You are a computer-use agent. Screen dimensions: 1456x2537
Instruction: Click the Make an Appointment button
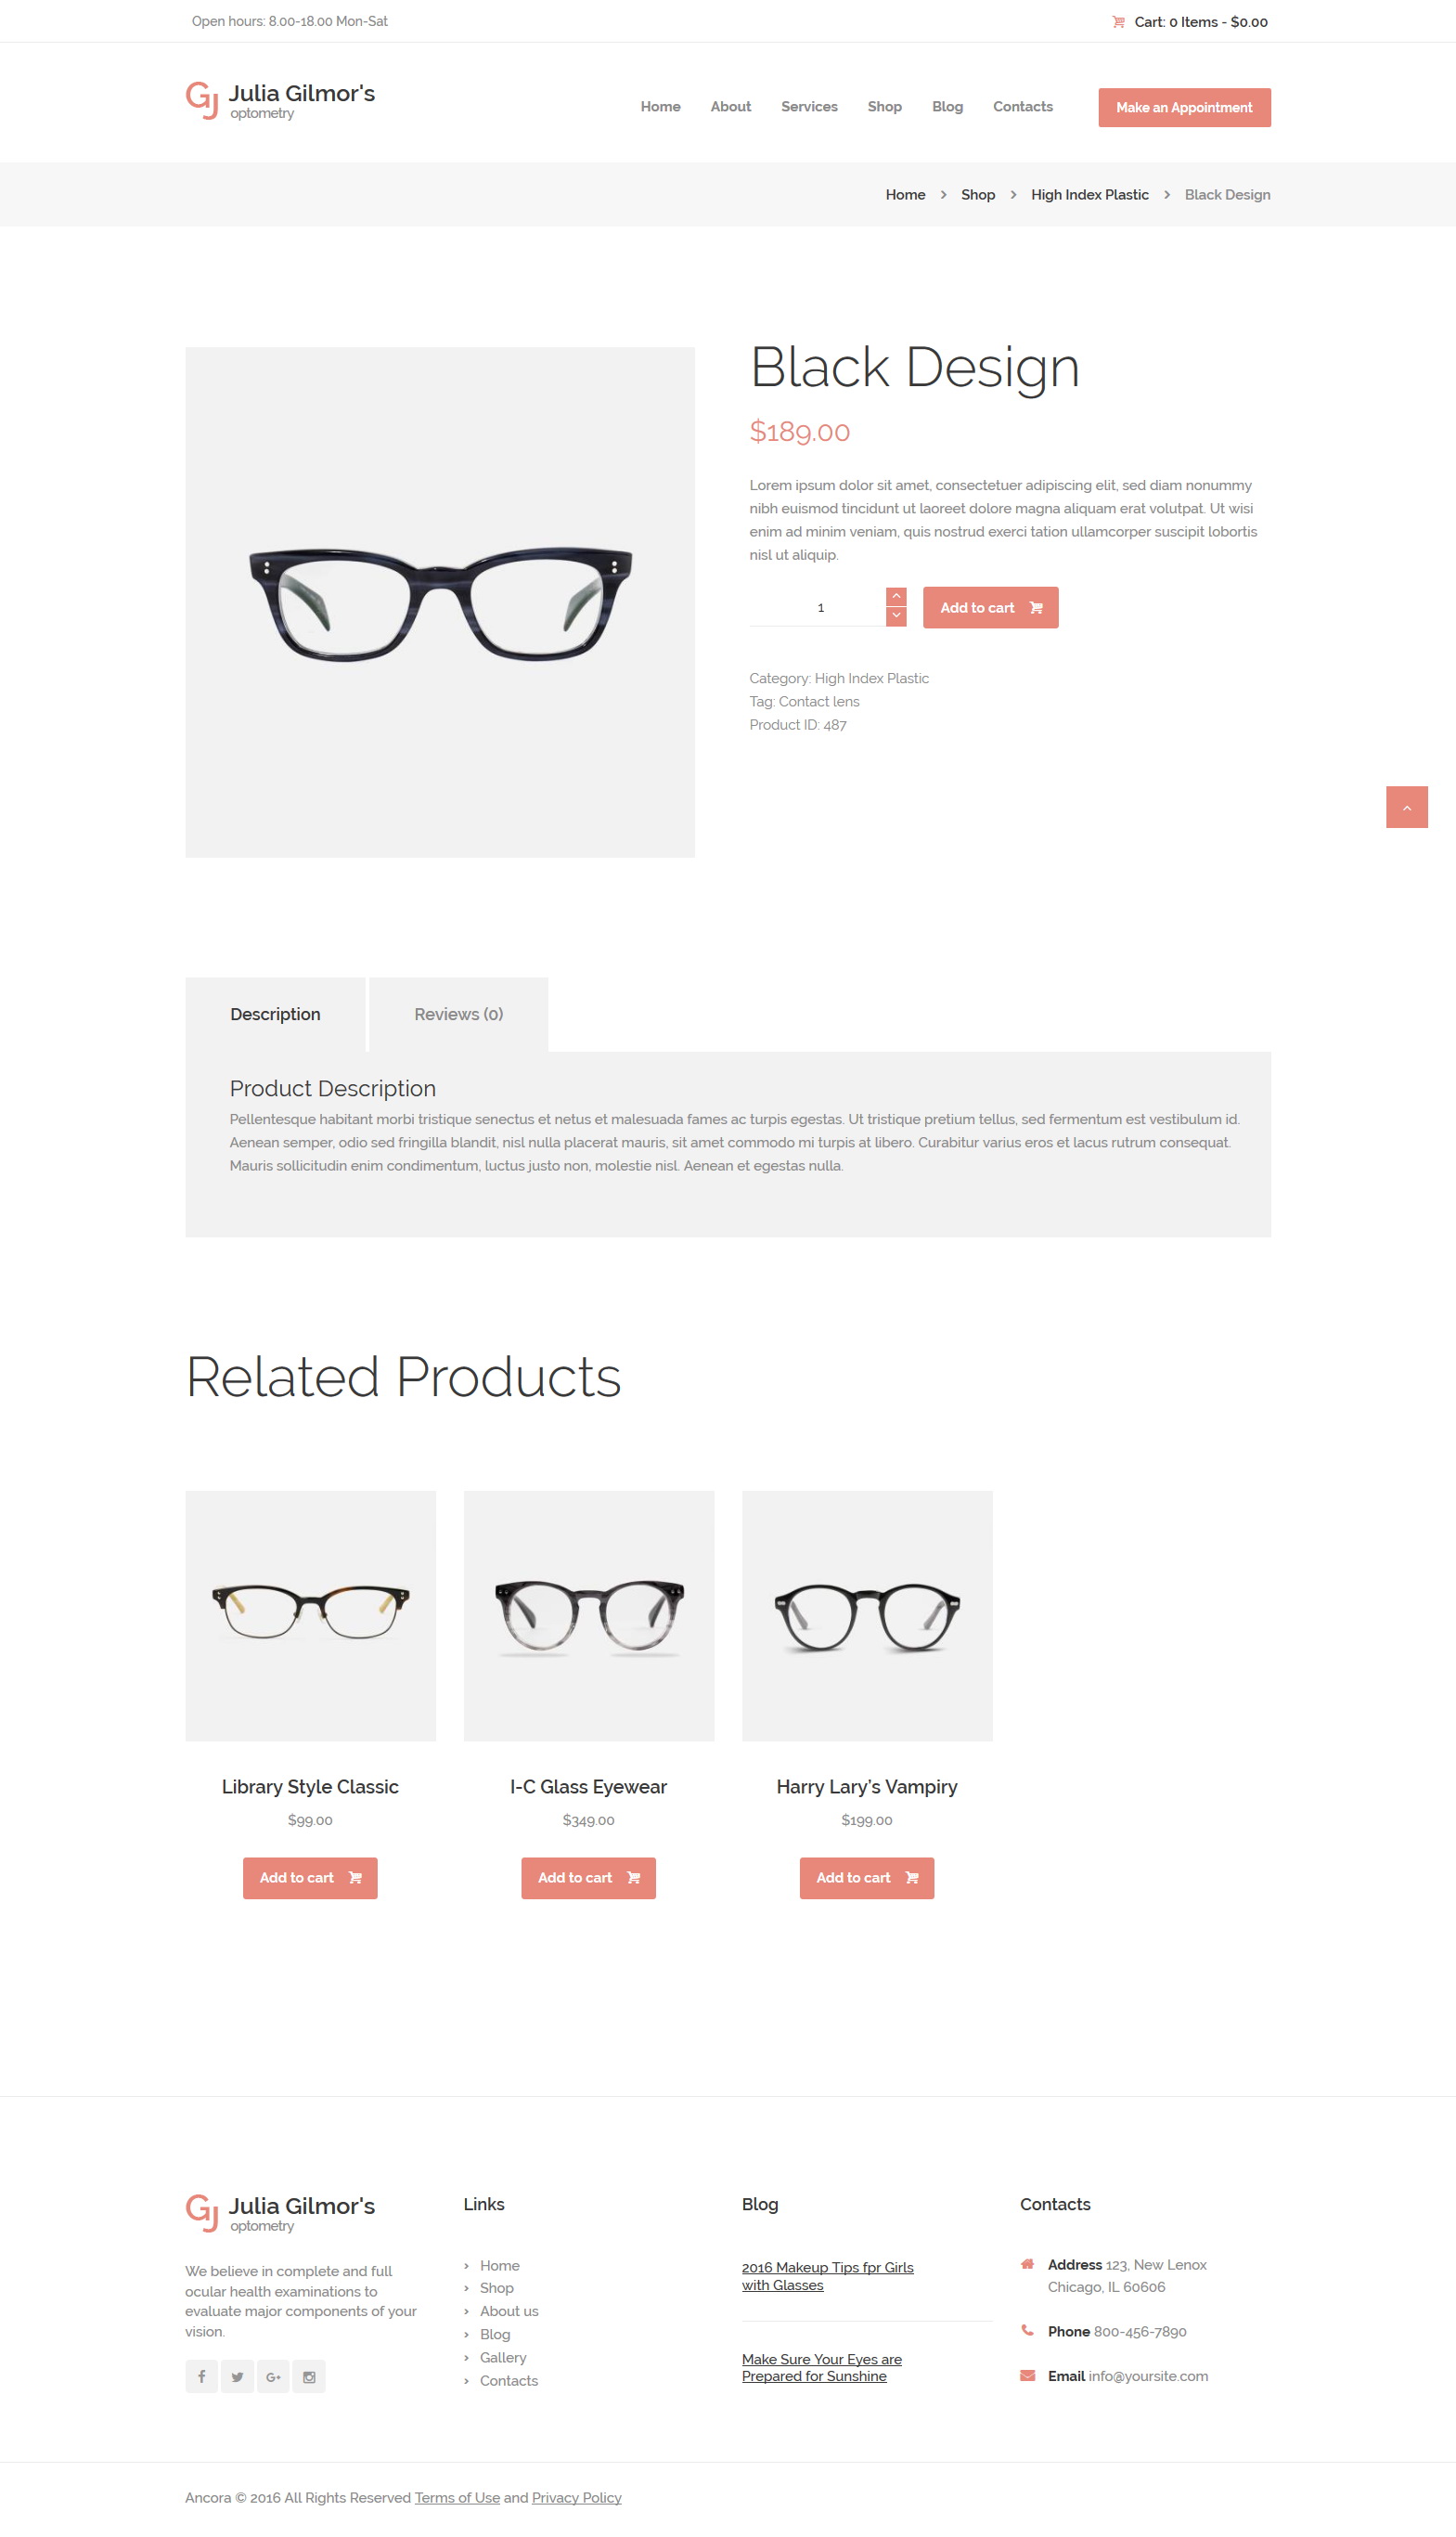coord(1184,107)
